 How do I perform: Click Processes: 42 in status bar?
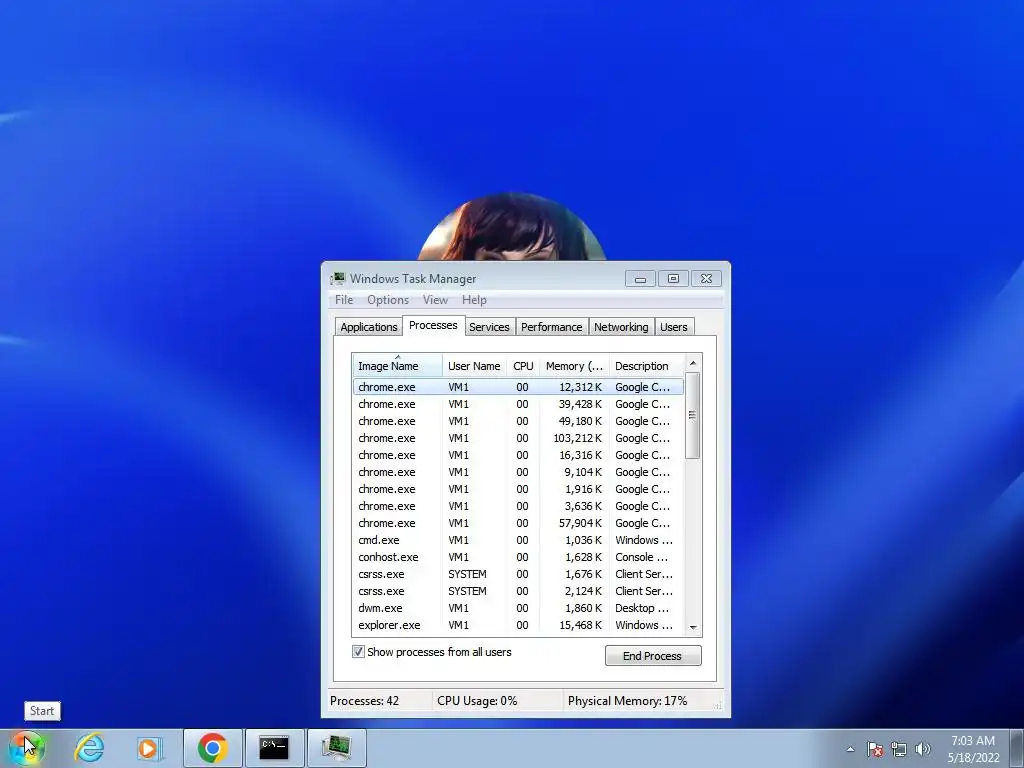364,701
